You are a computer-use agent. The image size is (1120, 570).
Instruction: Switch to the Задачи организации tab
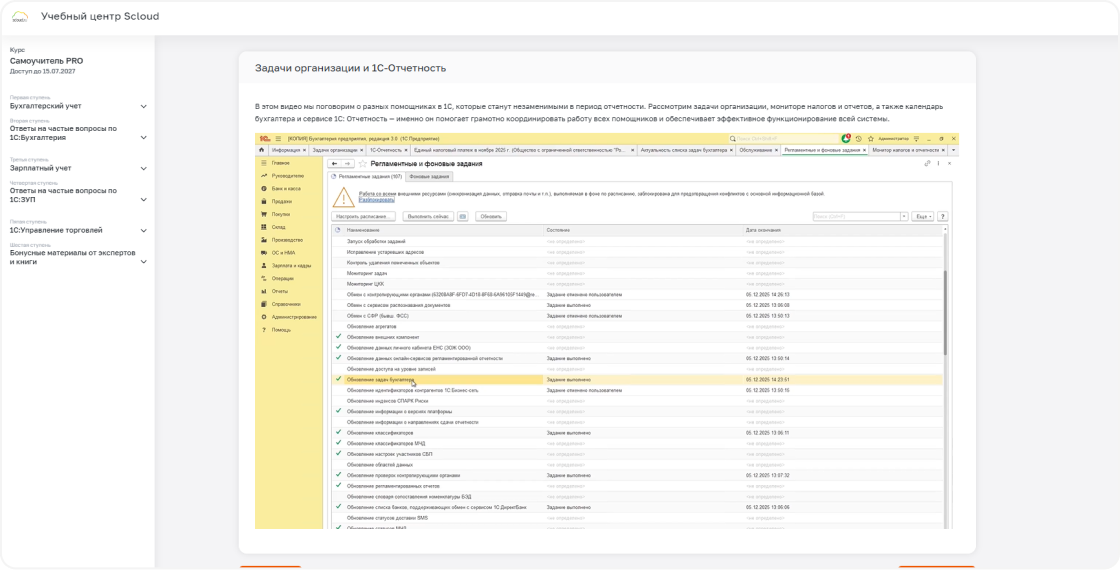click(335, 151)
